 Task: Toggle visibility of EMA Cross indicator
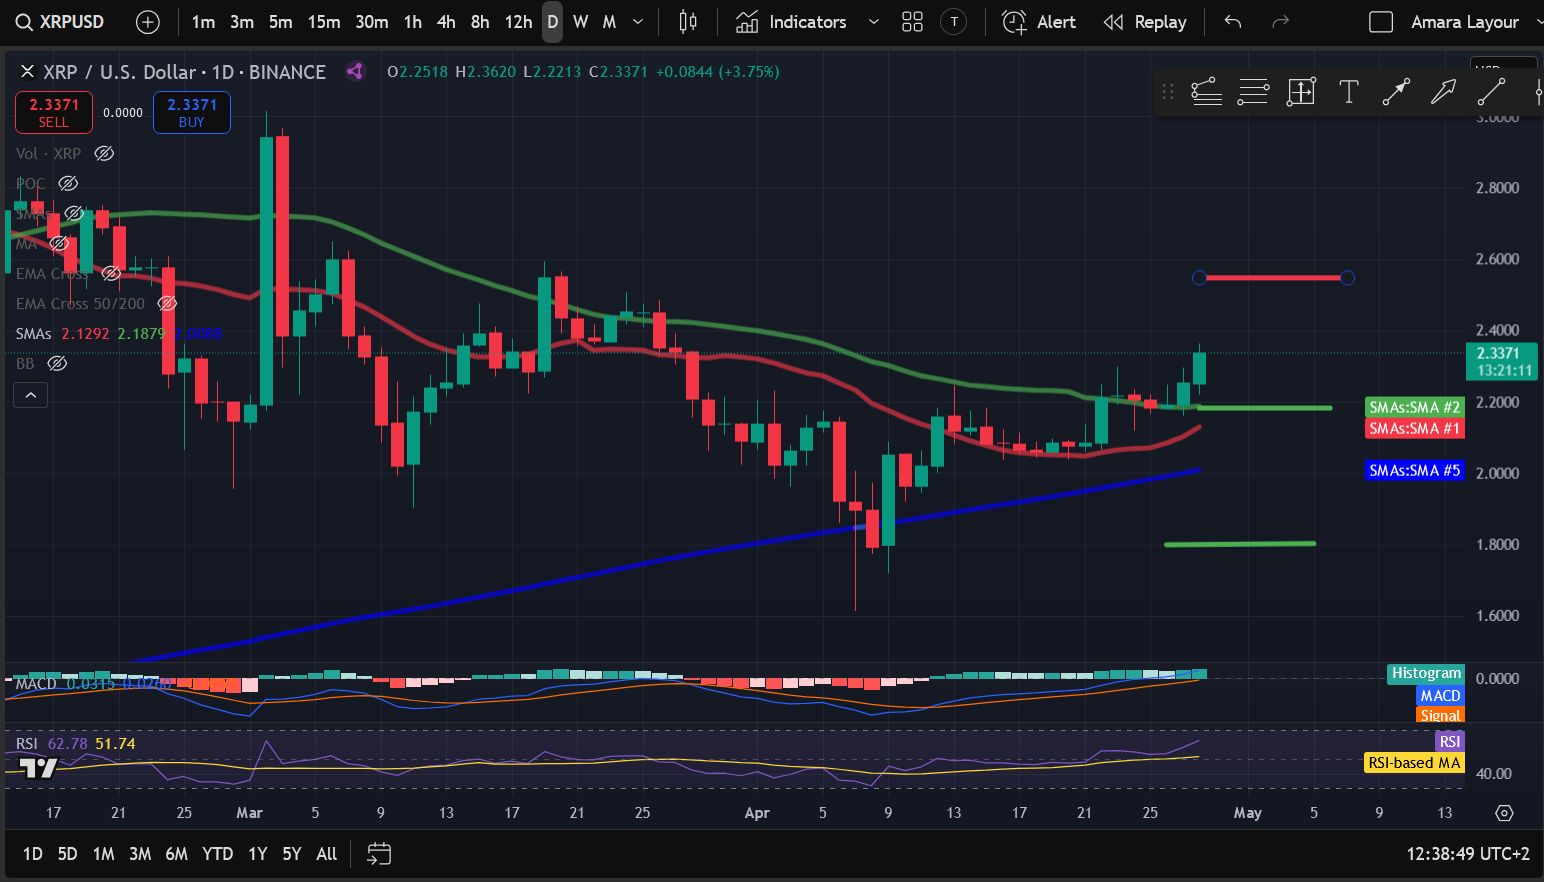[111, 273]
